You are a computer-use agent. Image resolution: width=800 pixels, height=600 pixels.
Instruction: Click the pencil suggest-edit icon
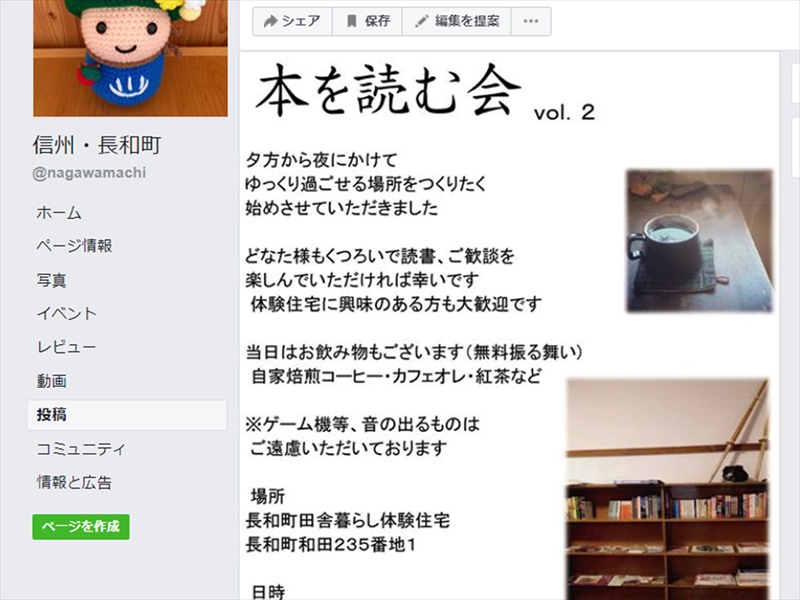[x=421, y=21]
